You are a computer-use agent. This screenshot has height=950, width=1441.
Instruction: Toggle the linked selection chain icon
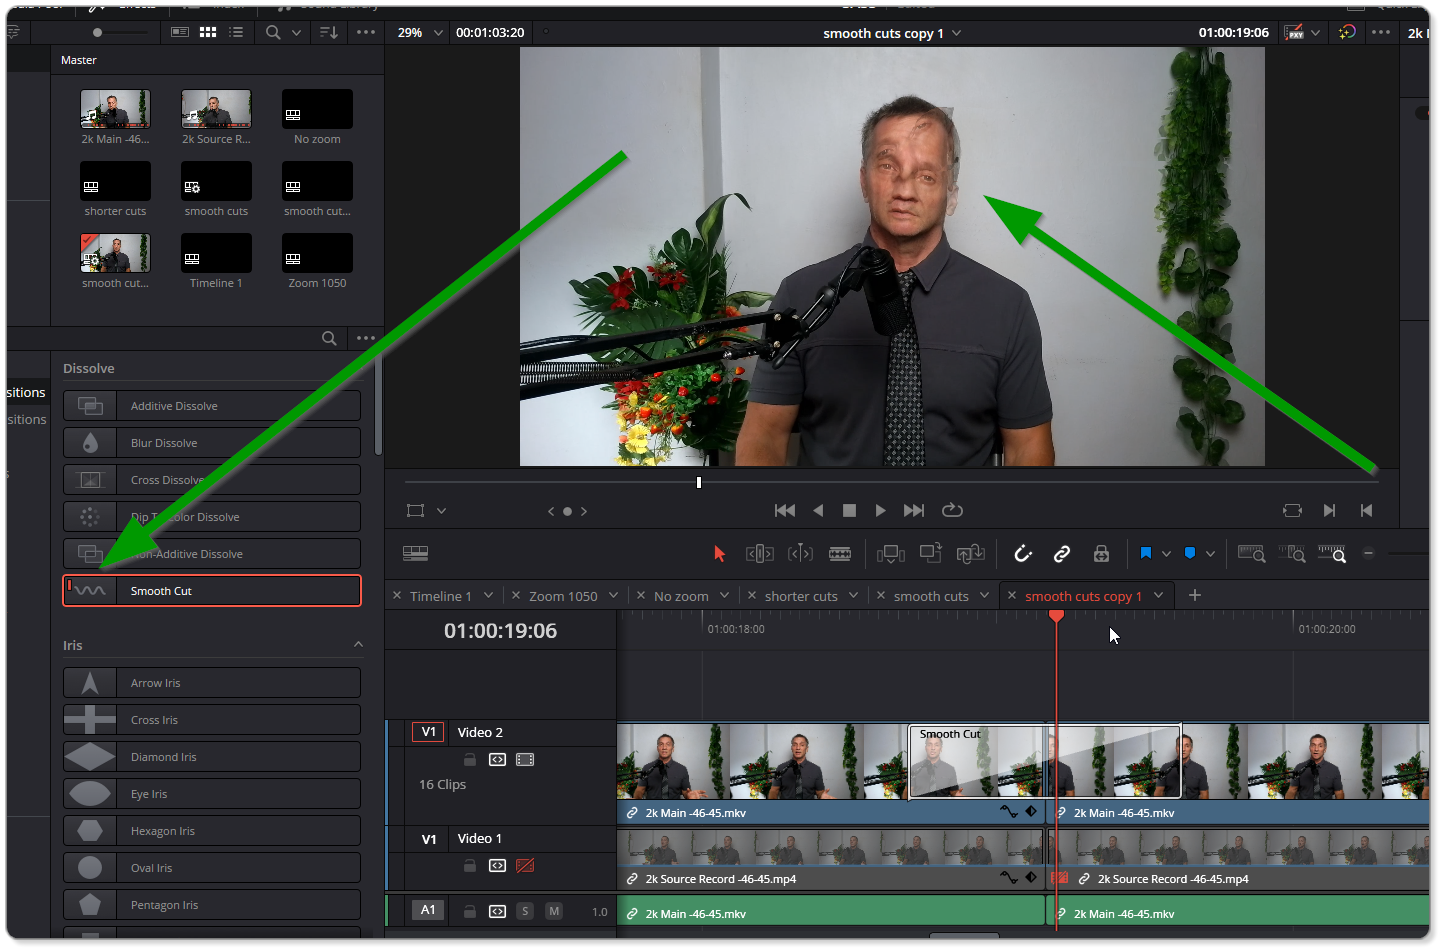(x=1062, y=553)
